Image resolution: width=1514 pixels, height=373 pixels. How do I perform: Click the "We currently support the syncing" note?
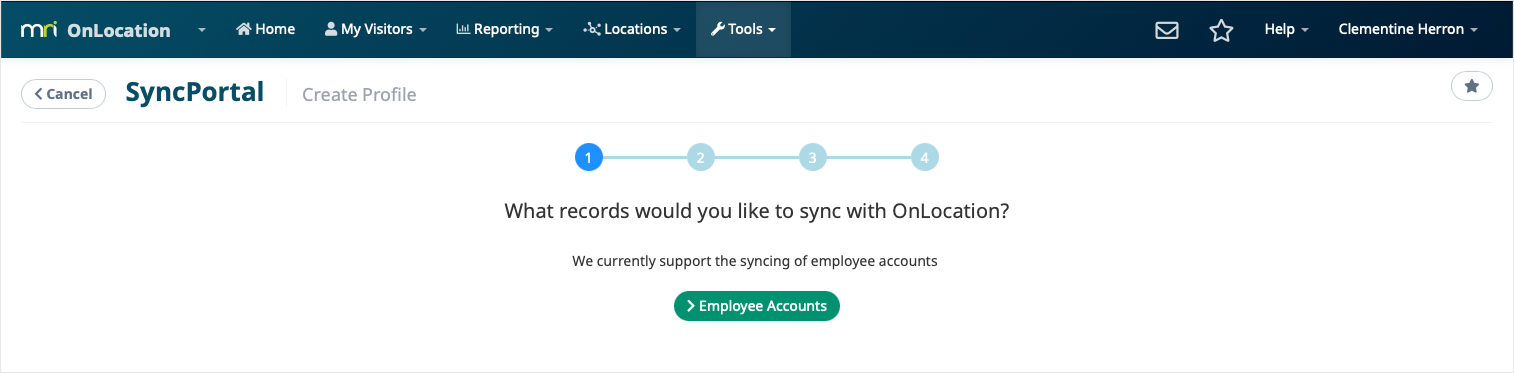pos(755,261)
